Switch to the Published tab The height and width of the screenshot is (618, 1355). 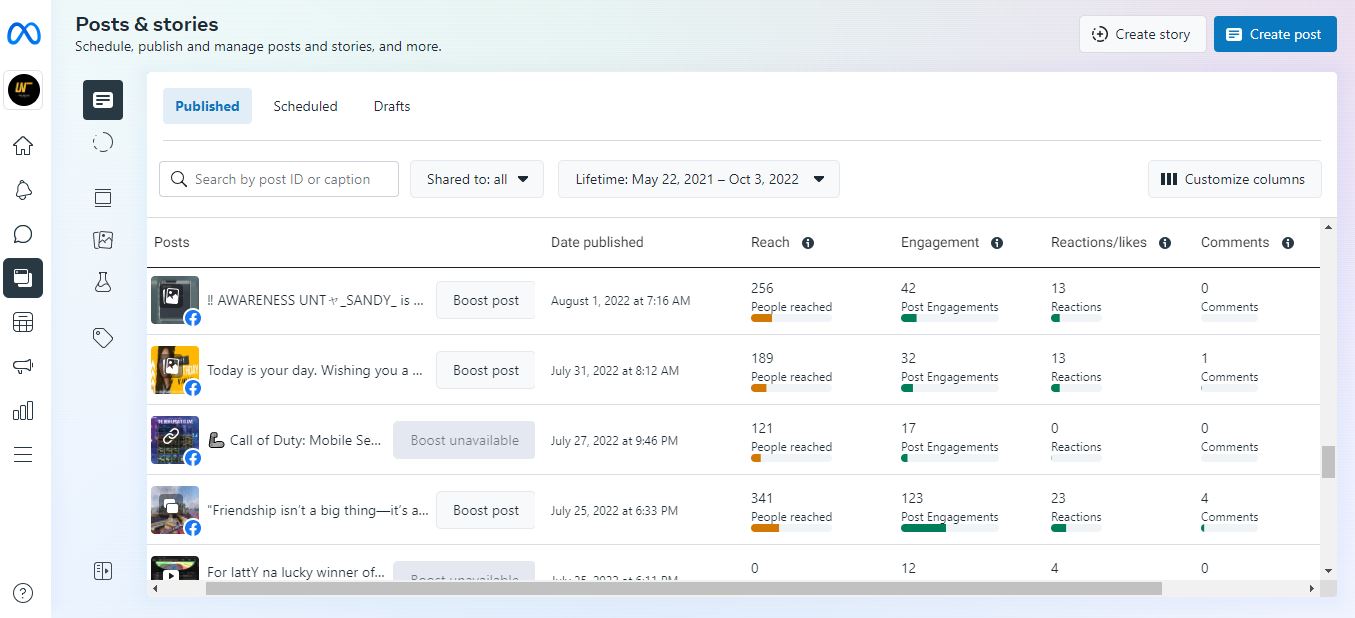click(x=207, y=106)
